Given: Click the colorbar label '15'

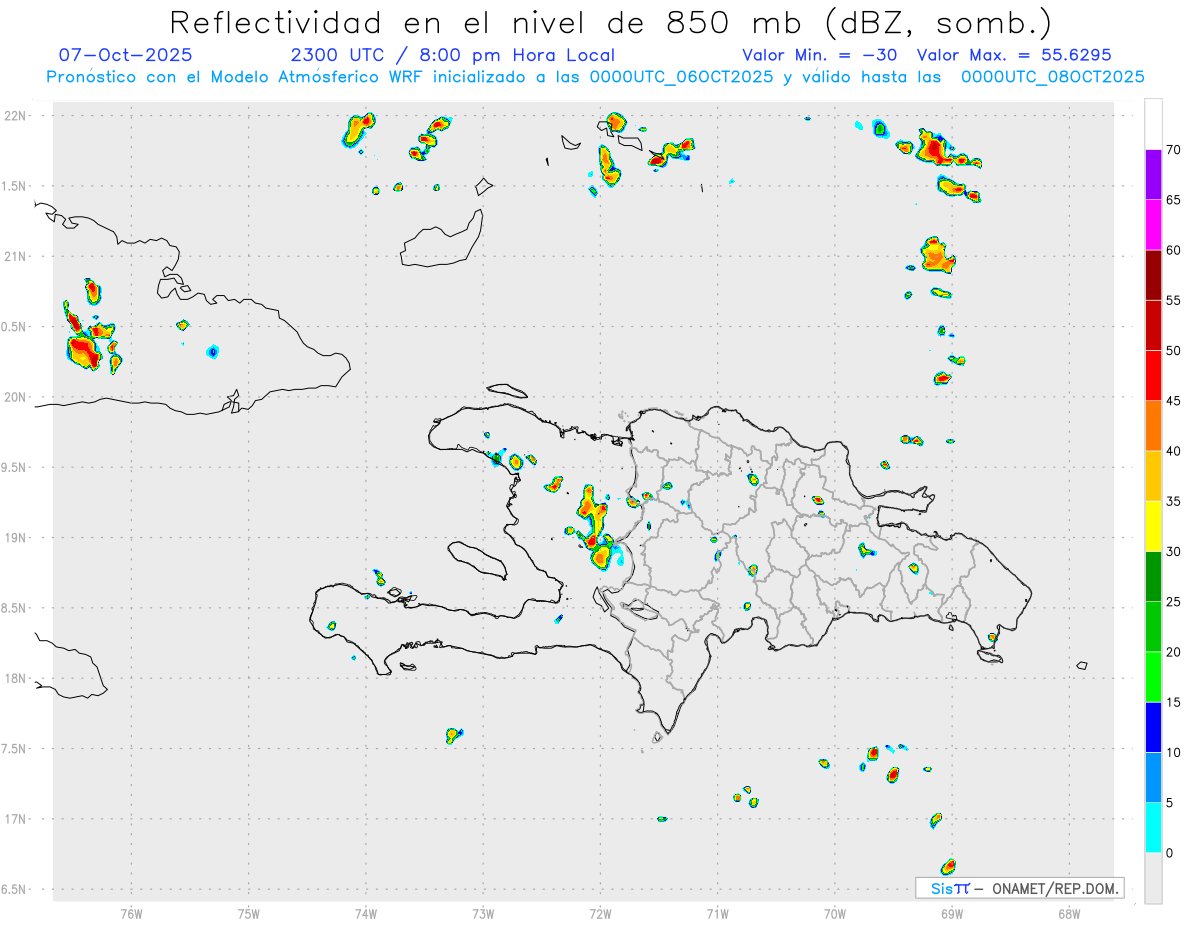Looking at the screenshot, I should coord(1174,702).
